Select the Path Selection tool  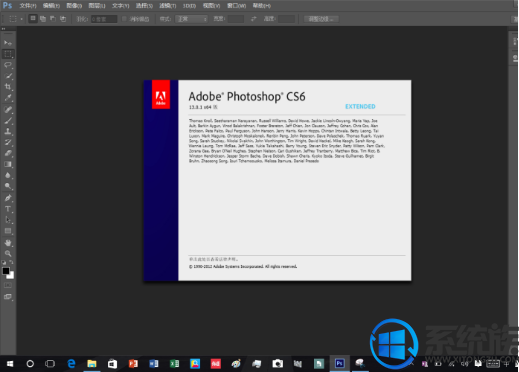tap(8, 220)
